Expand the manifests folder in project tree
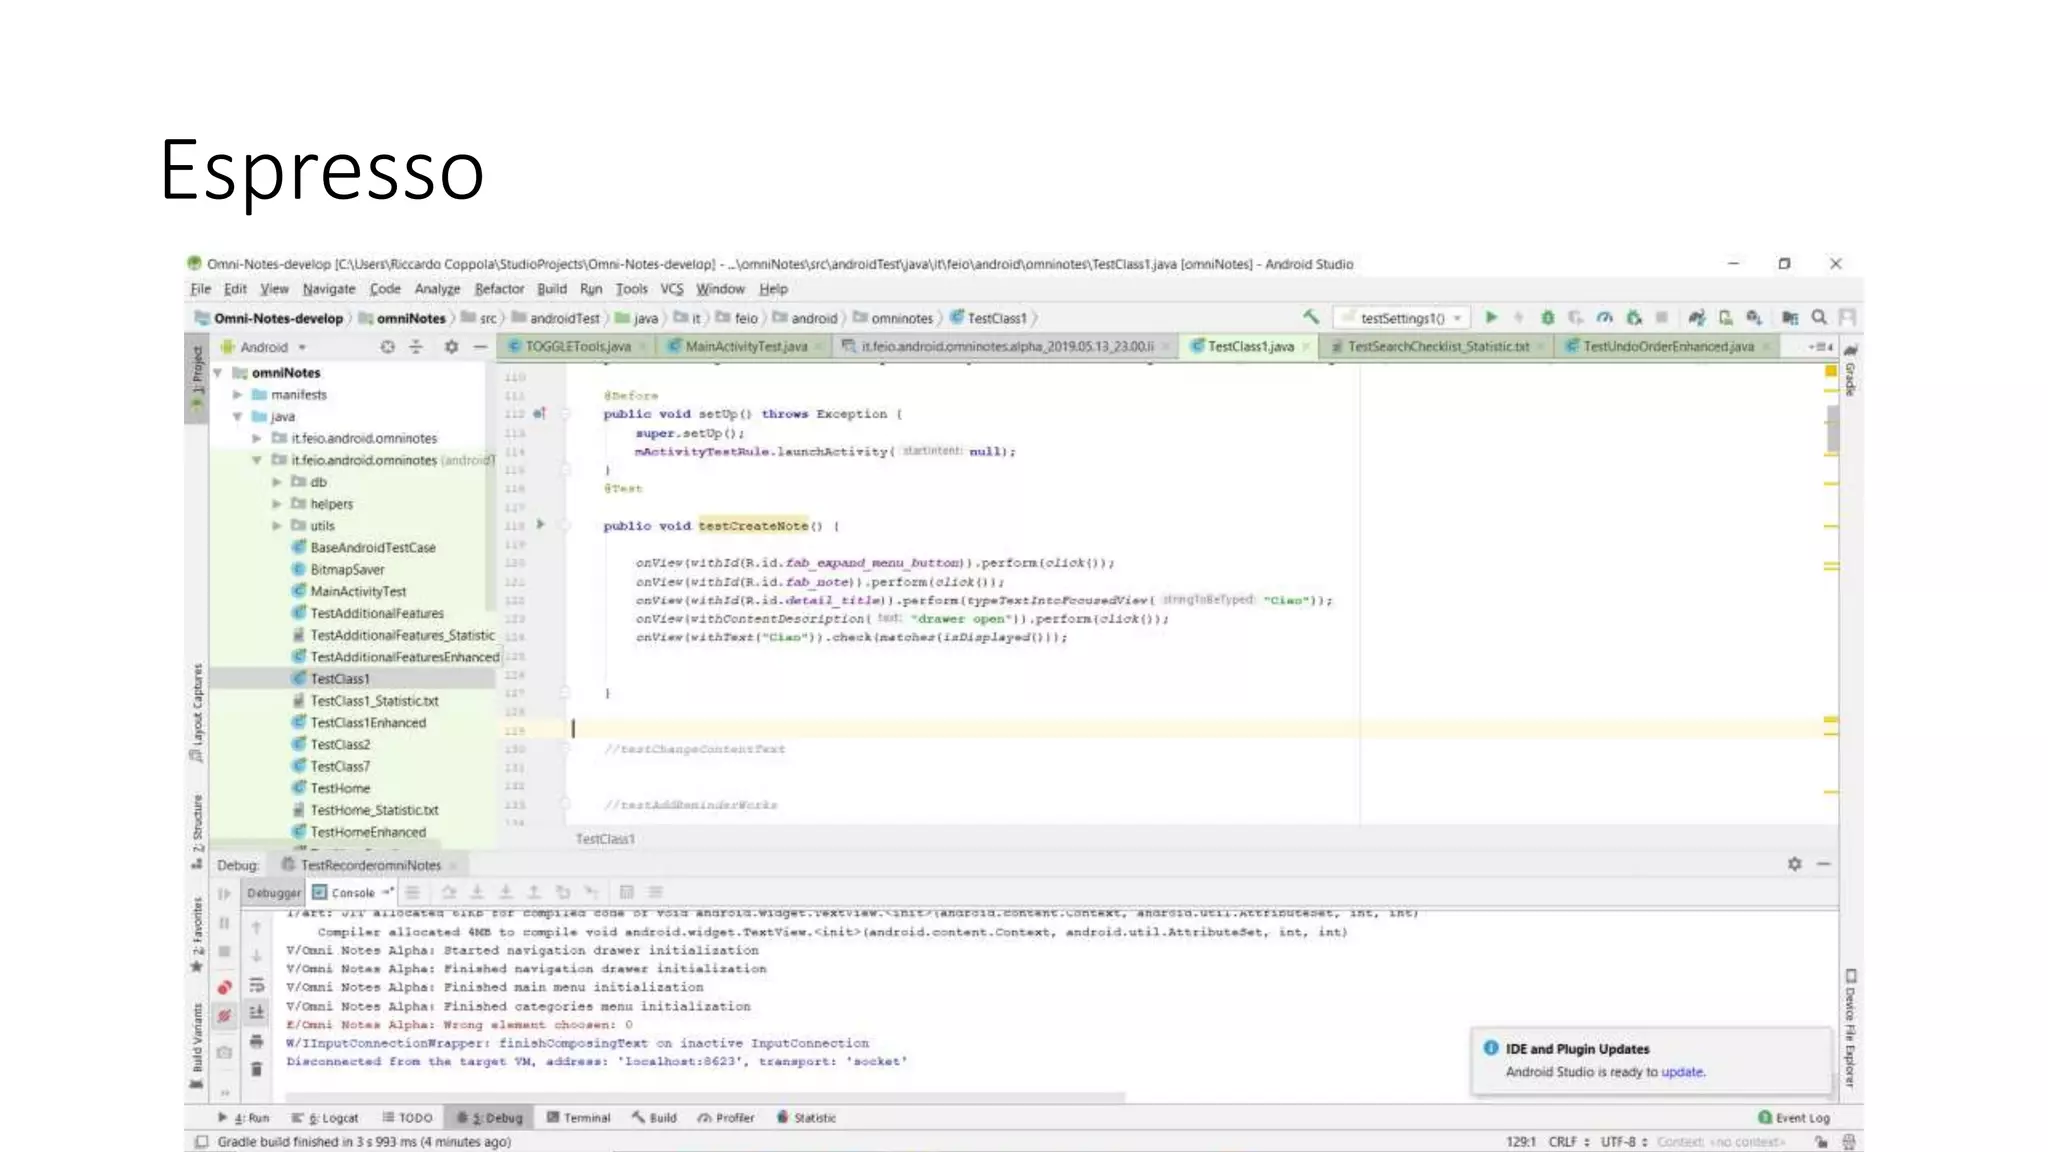Image resolution: width=2048 pixels, height=1152 pixels. [x=238, y=395]
